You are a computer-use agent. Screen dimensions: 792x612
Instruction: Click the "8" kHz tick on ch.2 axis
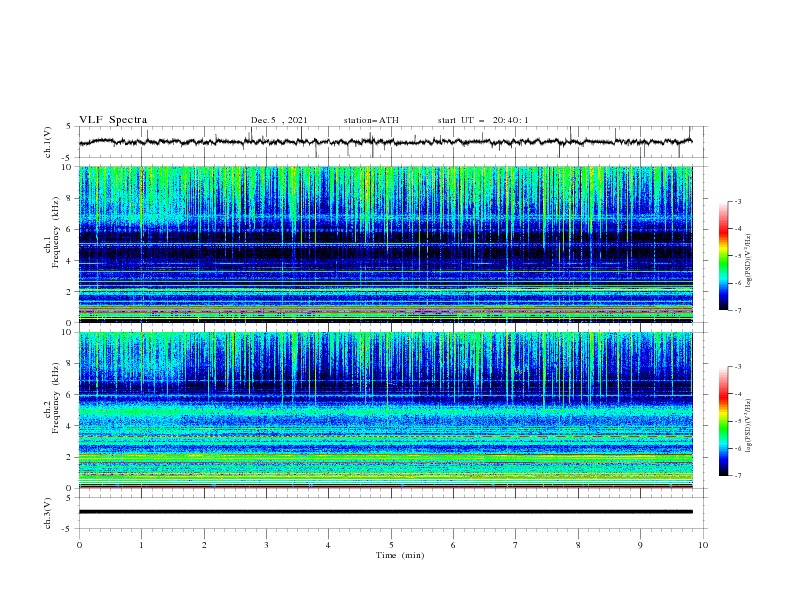[70, 364]
